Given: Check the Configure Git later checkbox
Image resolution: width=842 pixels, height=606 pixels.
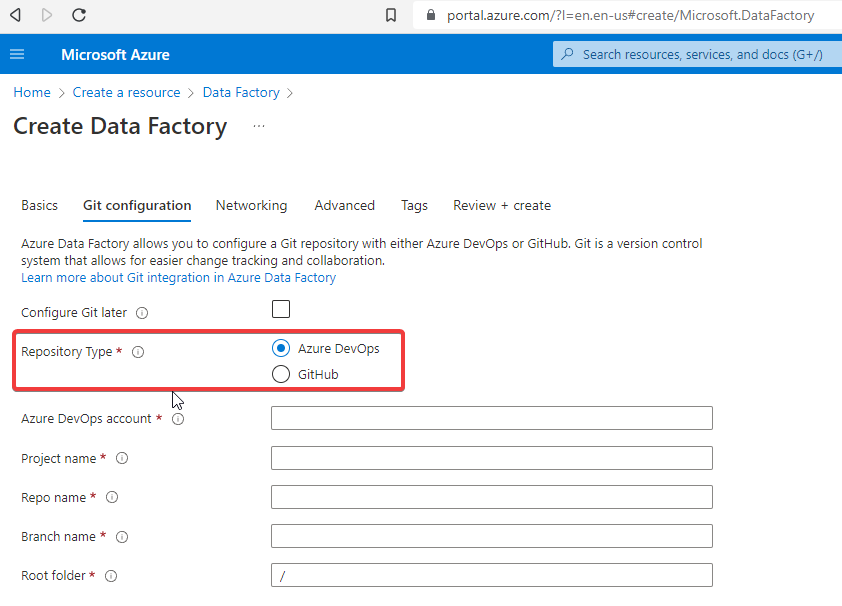Looking at the screenshot, I should (281, 309).
